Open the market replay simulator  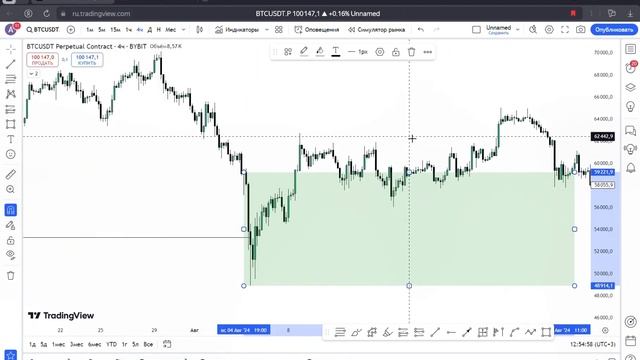376,29
